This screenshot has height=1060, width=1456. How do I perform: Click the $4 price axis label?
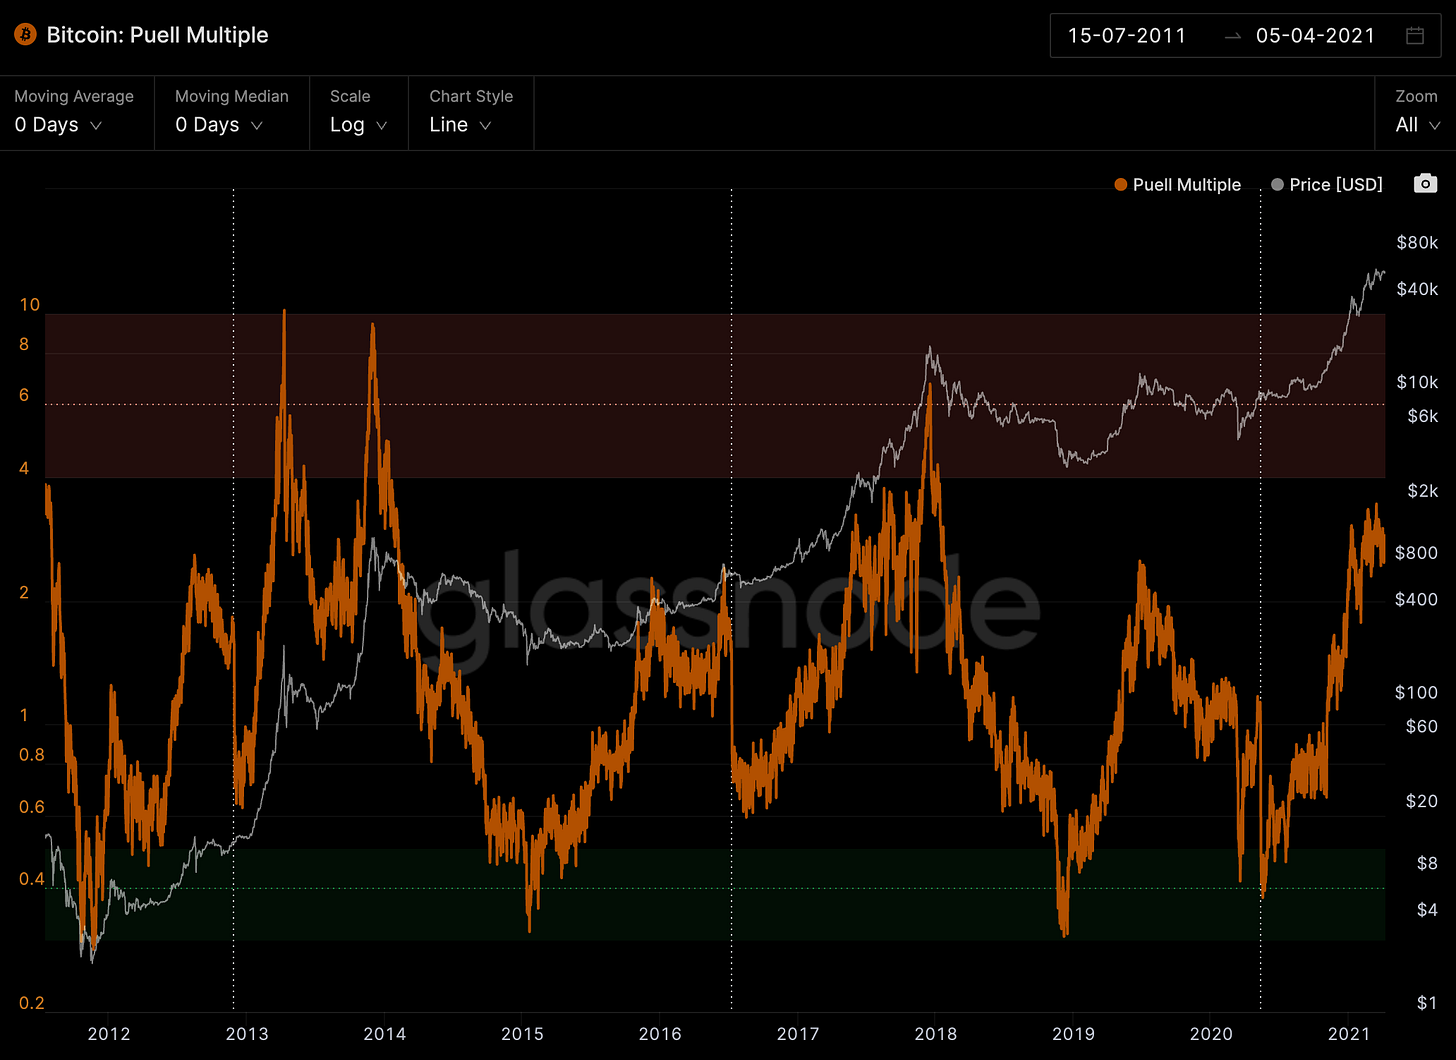pyautogui.click(x=1427, y=910)
